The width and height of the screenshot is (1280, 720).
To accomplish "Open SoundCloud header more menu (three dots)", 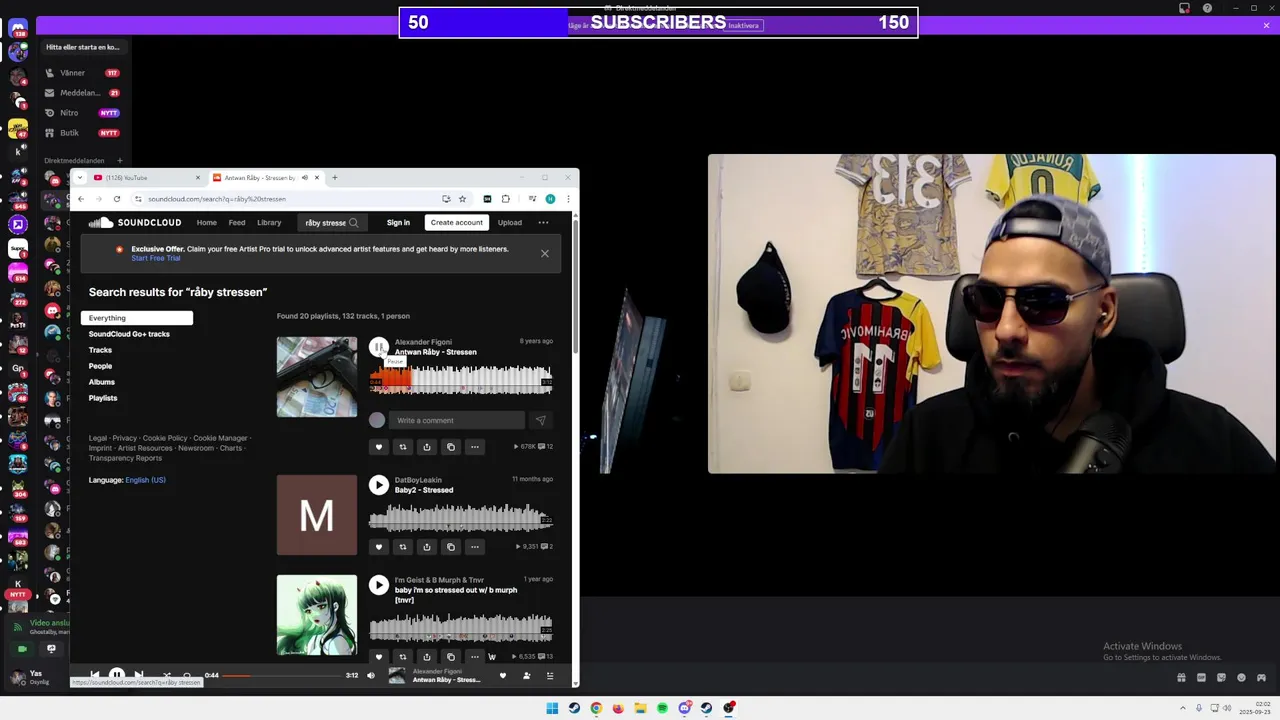I will coord(543,223).
